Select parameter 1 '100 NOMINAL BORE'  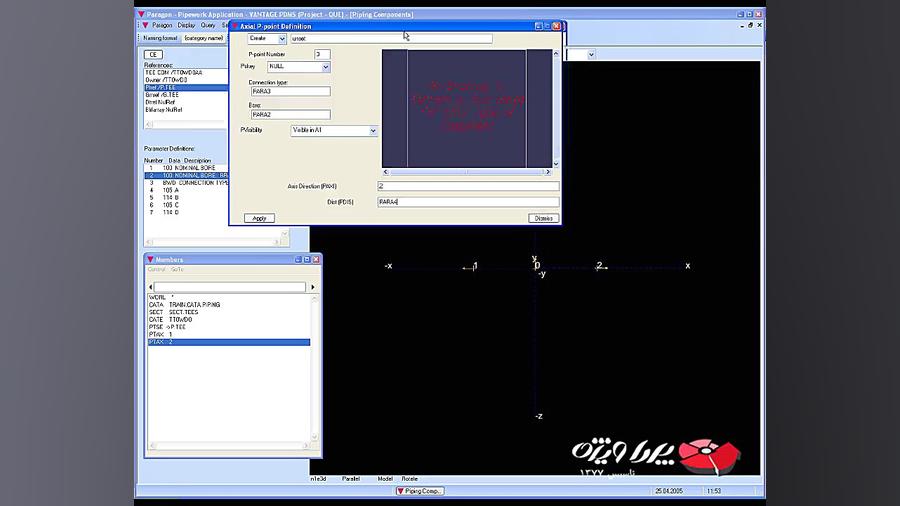click(x=186, y=168)
